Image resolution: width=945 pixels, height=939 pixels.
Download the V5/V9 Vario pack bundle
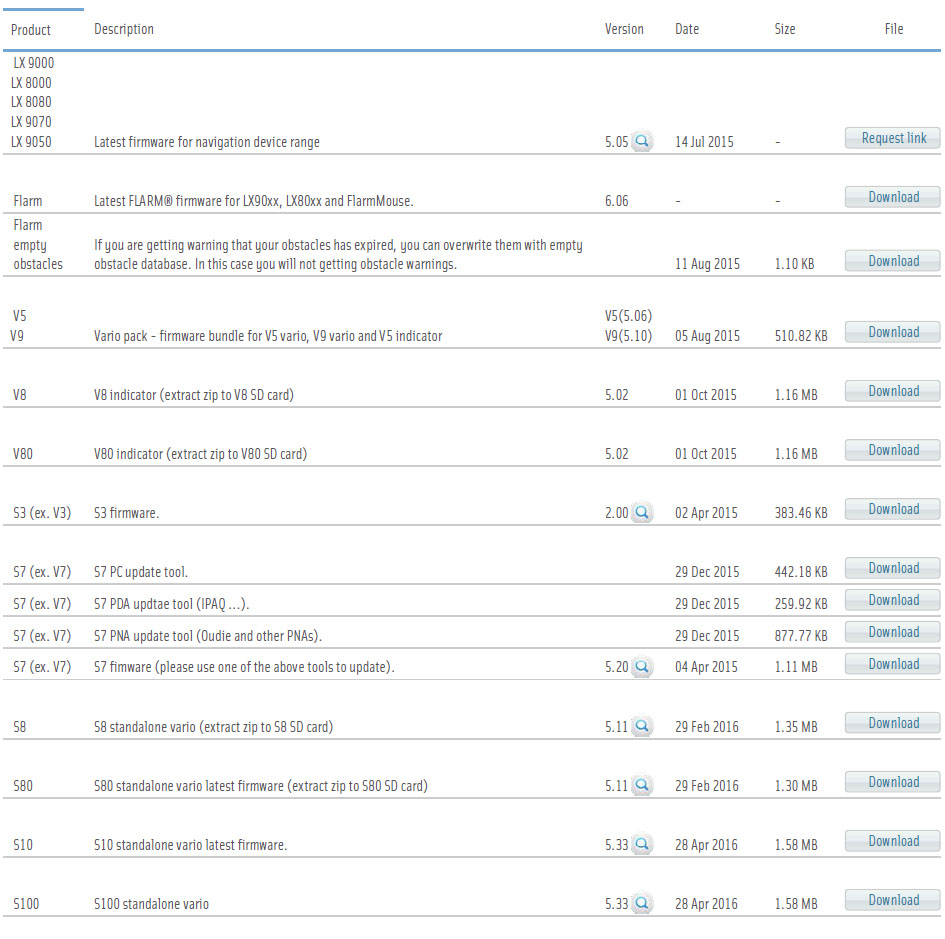tap(893, 332)
